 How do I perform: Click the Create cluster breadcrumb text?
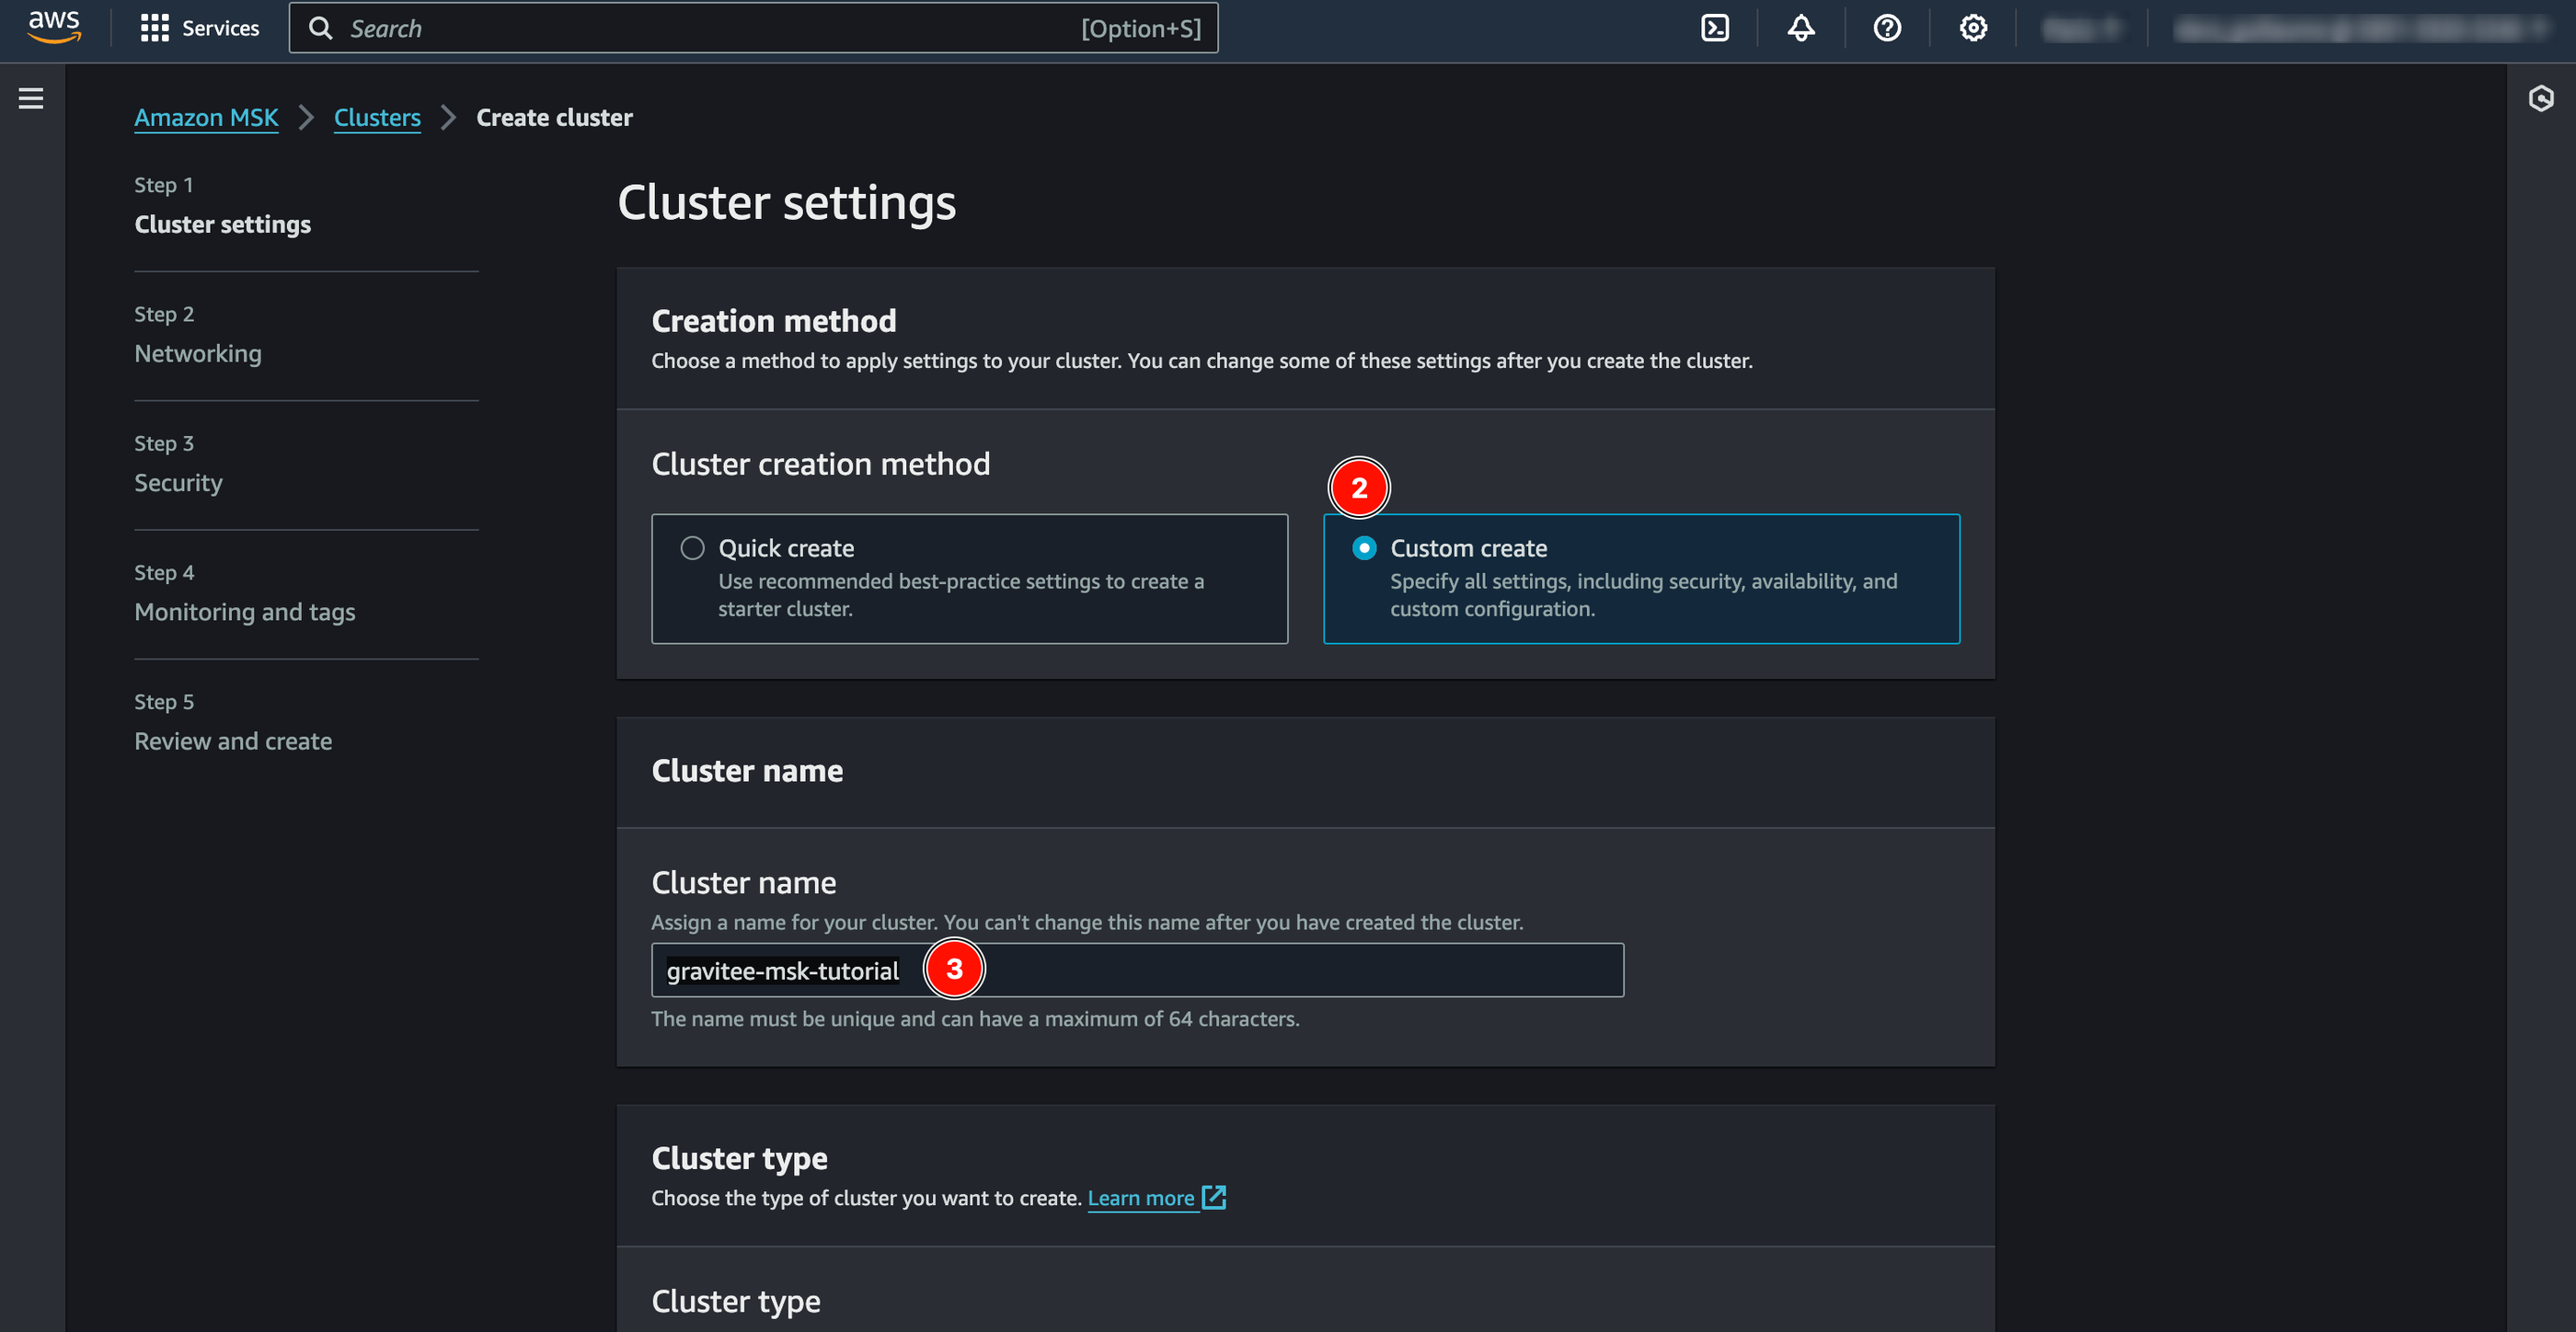tap(554, 117)
